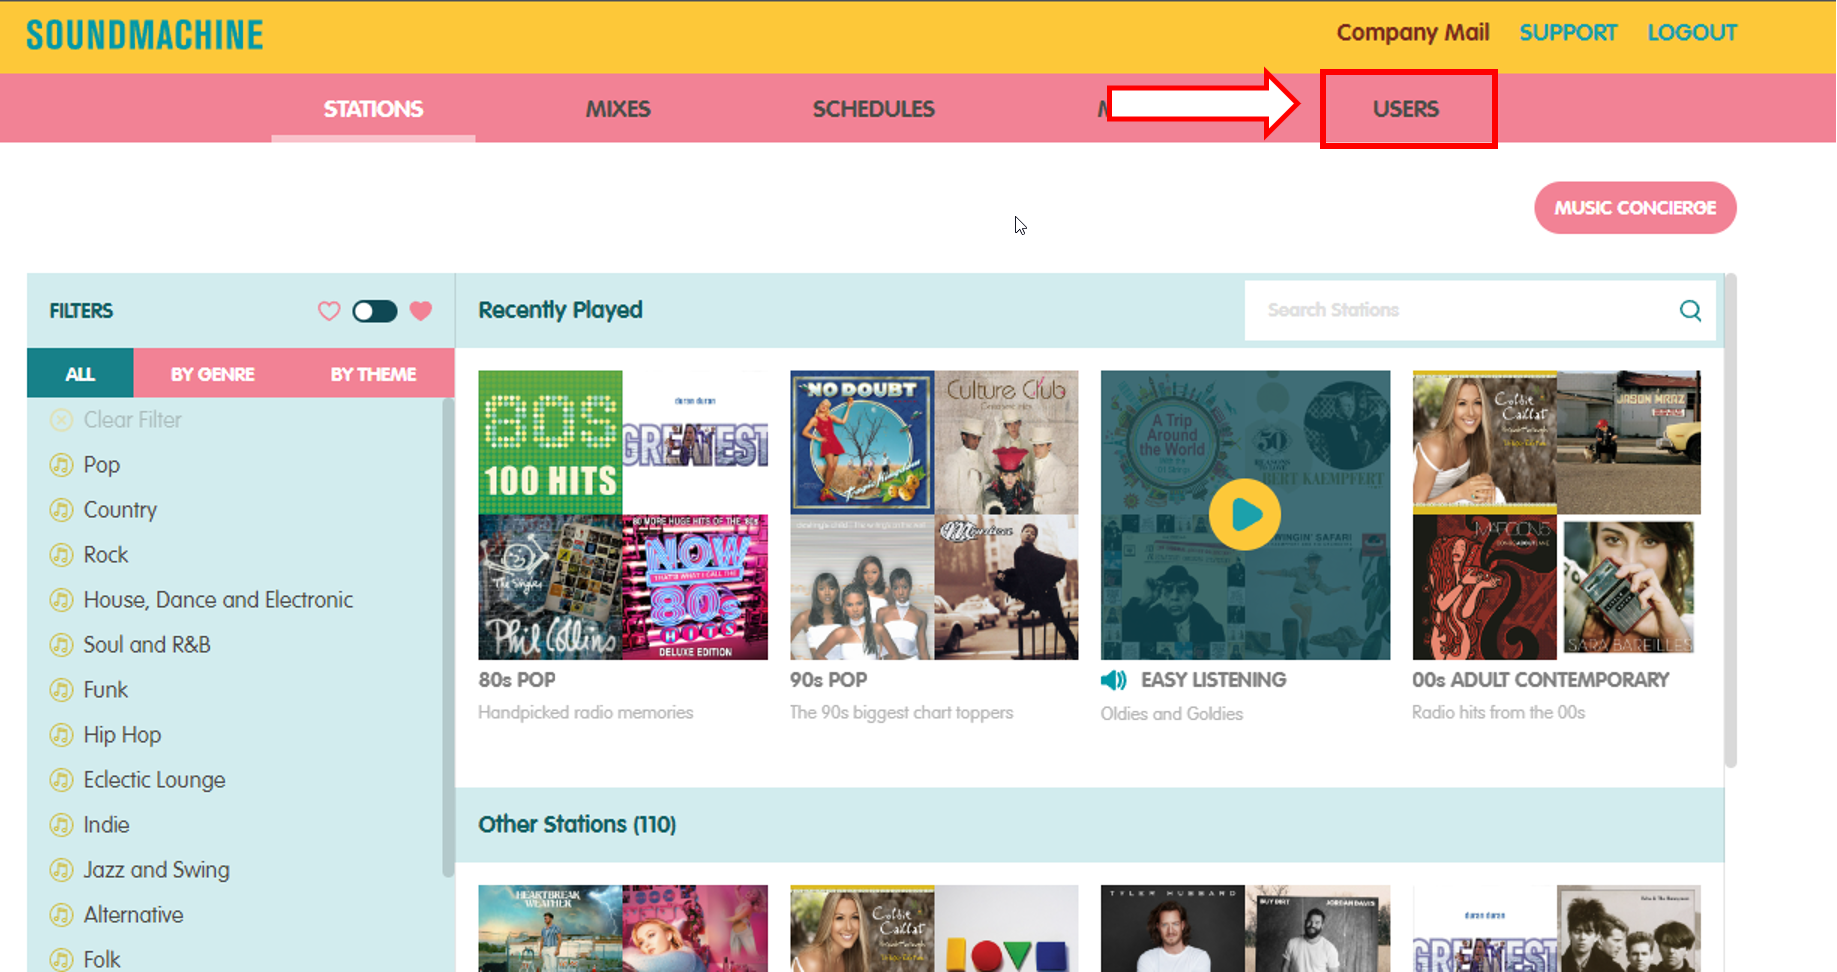Click the EASY LISTENING station title
Screen dimensions: 1837x972
(1213, 680)
